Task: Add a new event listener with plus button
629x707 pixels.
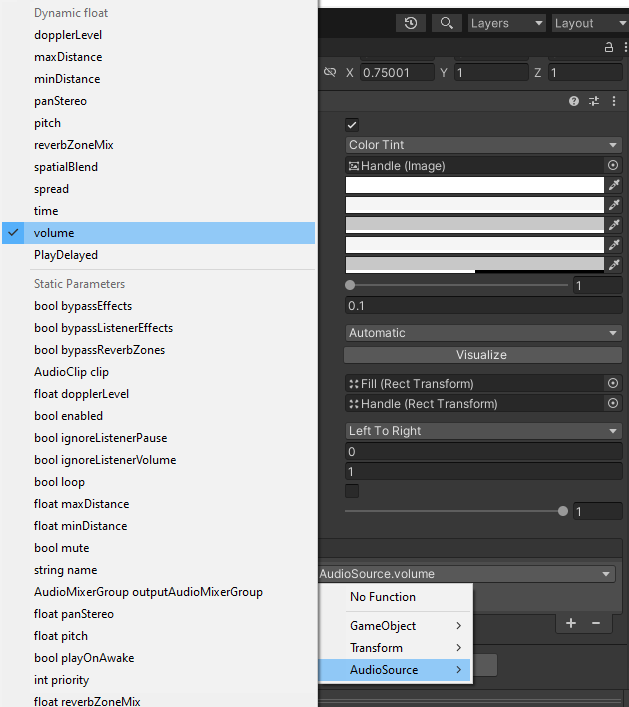Action: 571,623
